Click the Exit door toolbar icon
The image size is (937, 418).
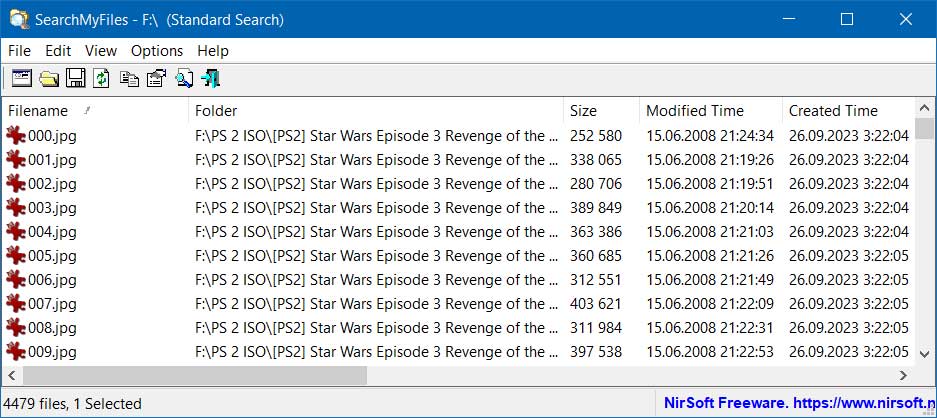pos(210,78)
